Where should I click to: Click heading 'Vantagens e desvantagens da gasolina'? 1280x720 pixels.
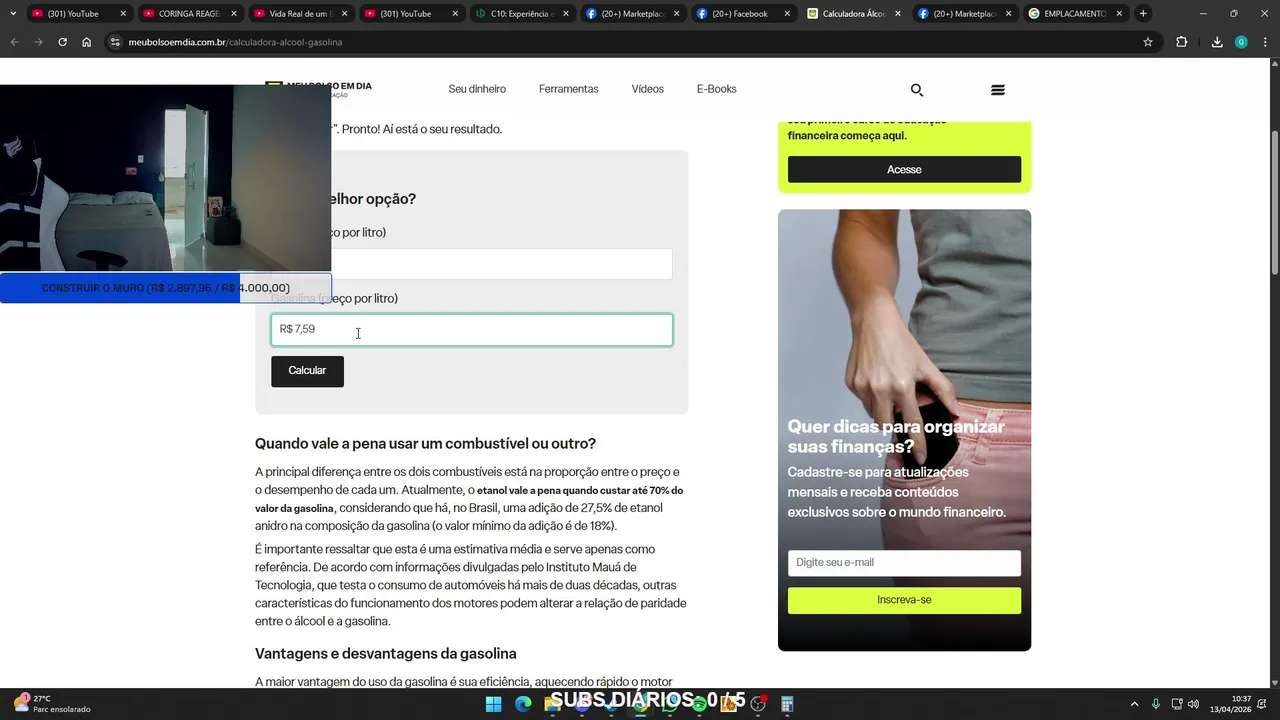[x=385, y=654]
